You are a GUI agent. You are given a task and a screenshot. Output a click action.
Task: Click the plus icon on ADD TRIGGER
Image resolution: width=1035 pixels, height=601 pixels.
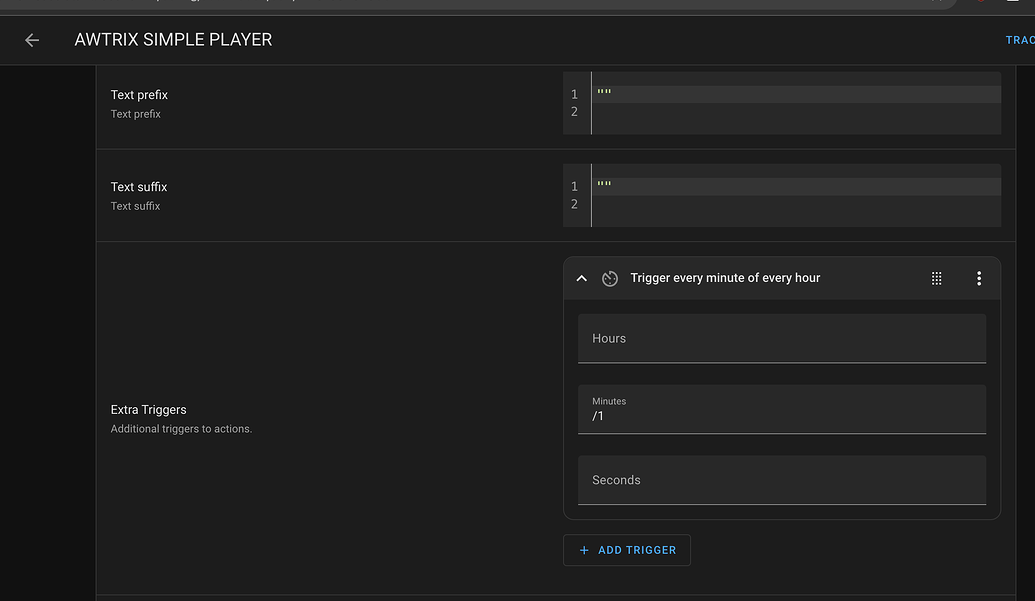(x=584, y=550)
